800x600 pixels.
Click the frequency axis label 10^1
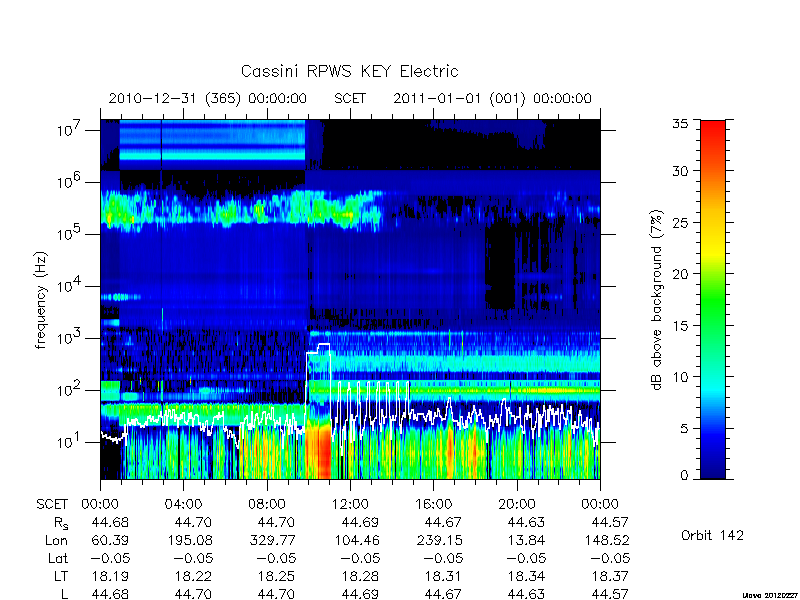(70, 442)
